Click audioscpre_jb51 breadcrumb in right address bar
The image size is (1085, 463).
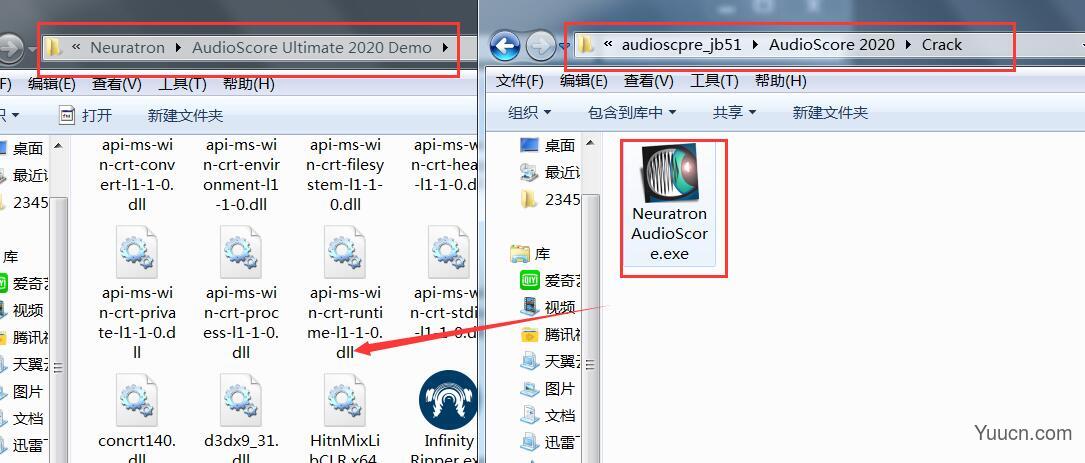[682, 45]
